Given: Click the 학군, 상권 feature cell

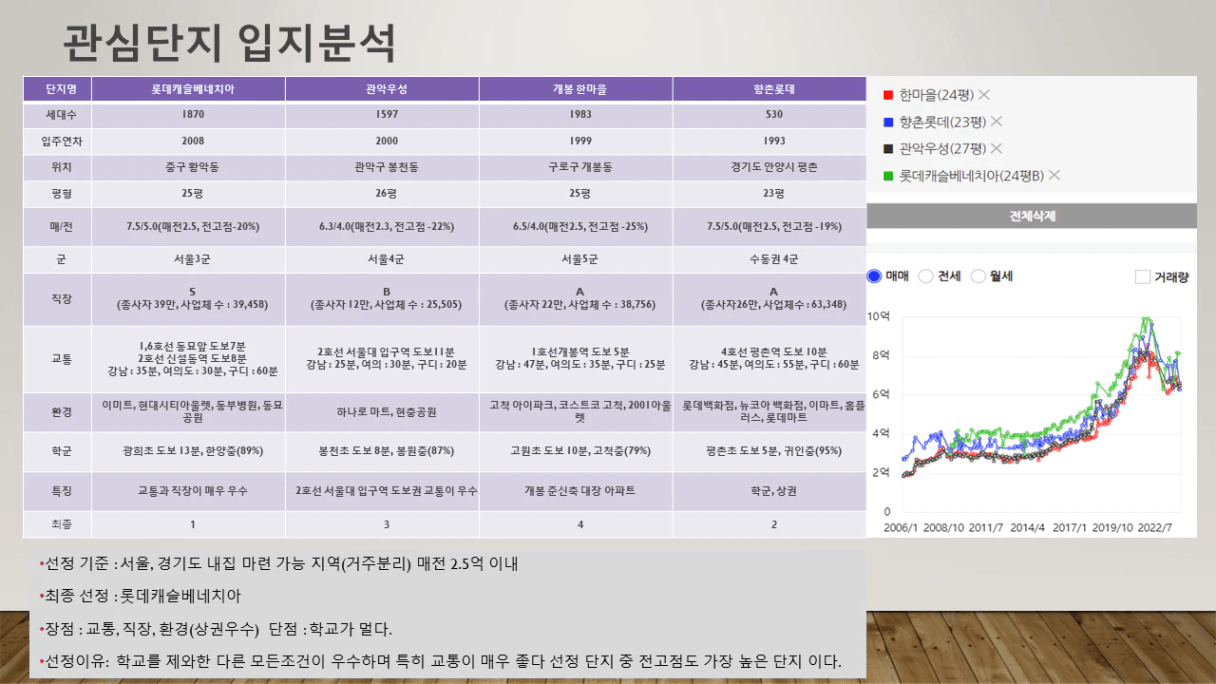Looking at the screenshot, I should [x=771, y=491].
